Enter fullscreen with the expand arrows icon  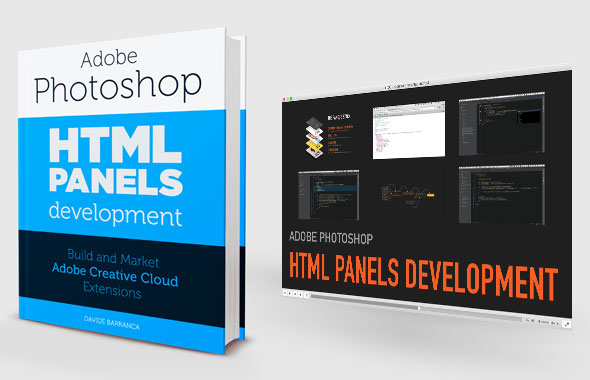click(x=567, y=324)
